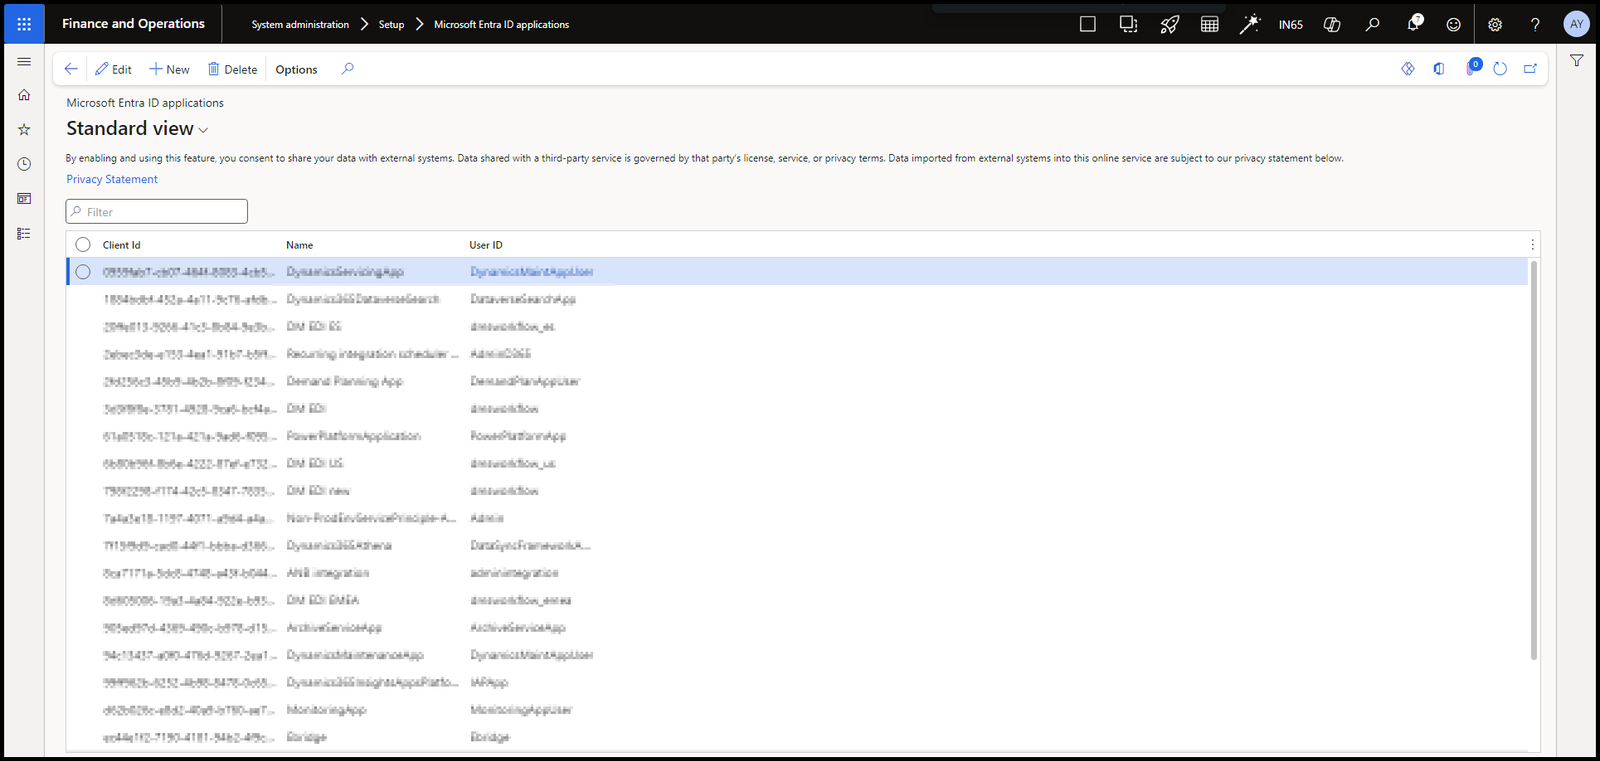Click the action pane search magnifier
This screenshot has height=761, width=1600.
click(x=348, y=69)
